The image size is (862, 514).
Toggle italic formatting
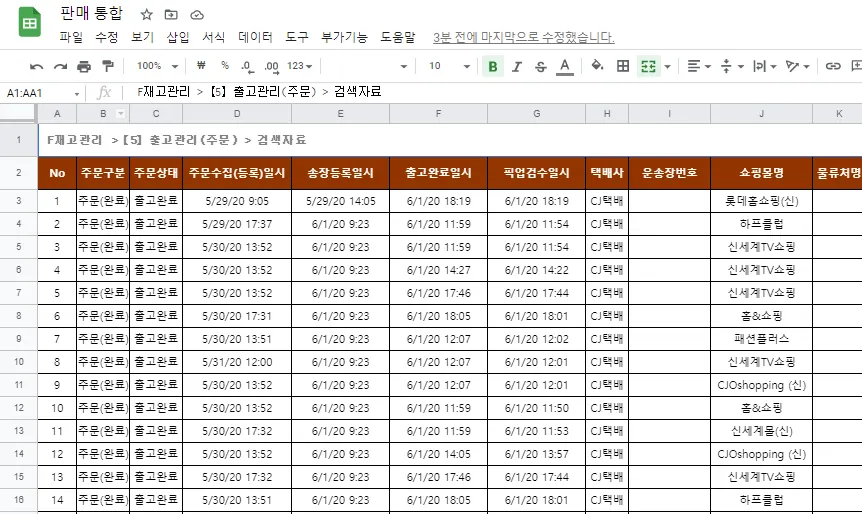click(x=517, y=67)
